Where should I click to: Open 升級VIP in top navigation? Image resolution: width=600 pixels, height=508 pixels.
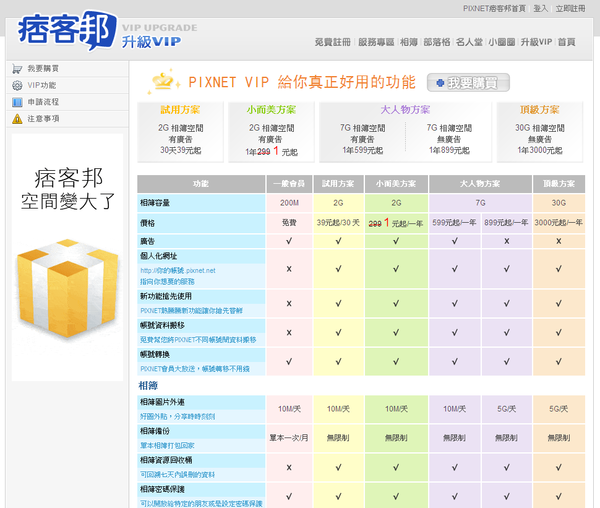(x=536, y=42)
